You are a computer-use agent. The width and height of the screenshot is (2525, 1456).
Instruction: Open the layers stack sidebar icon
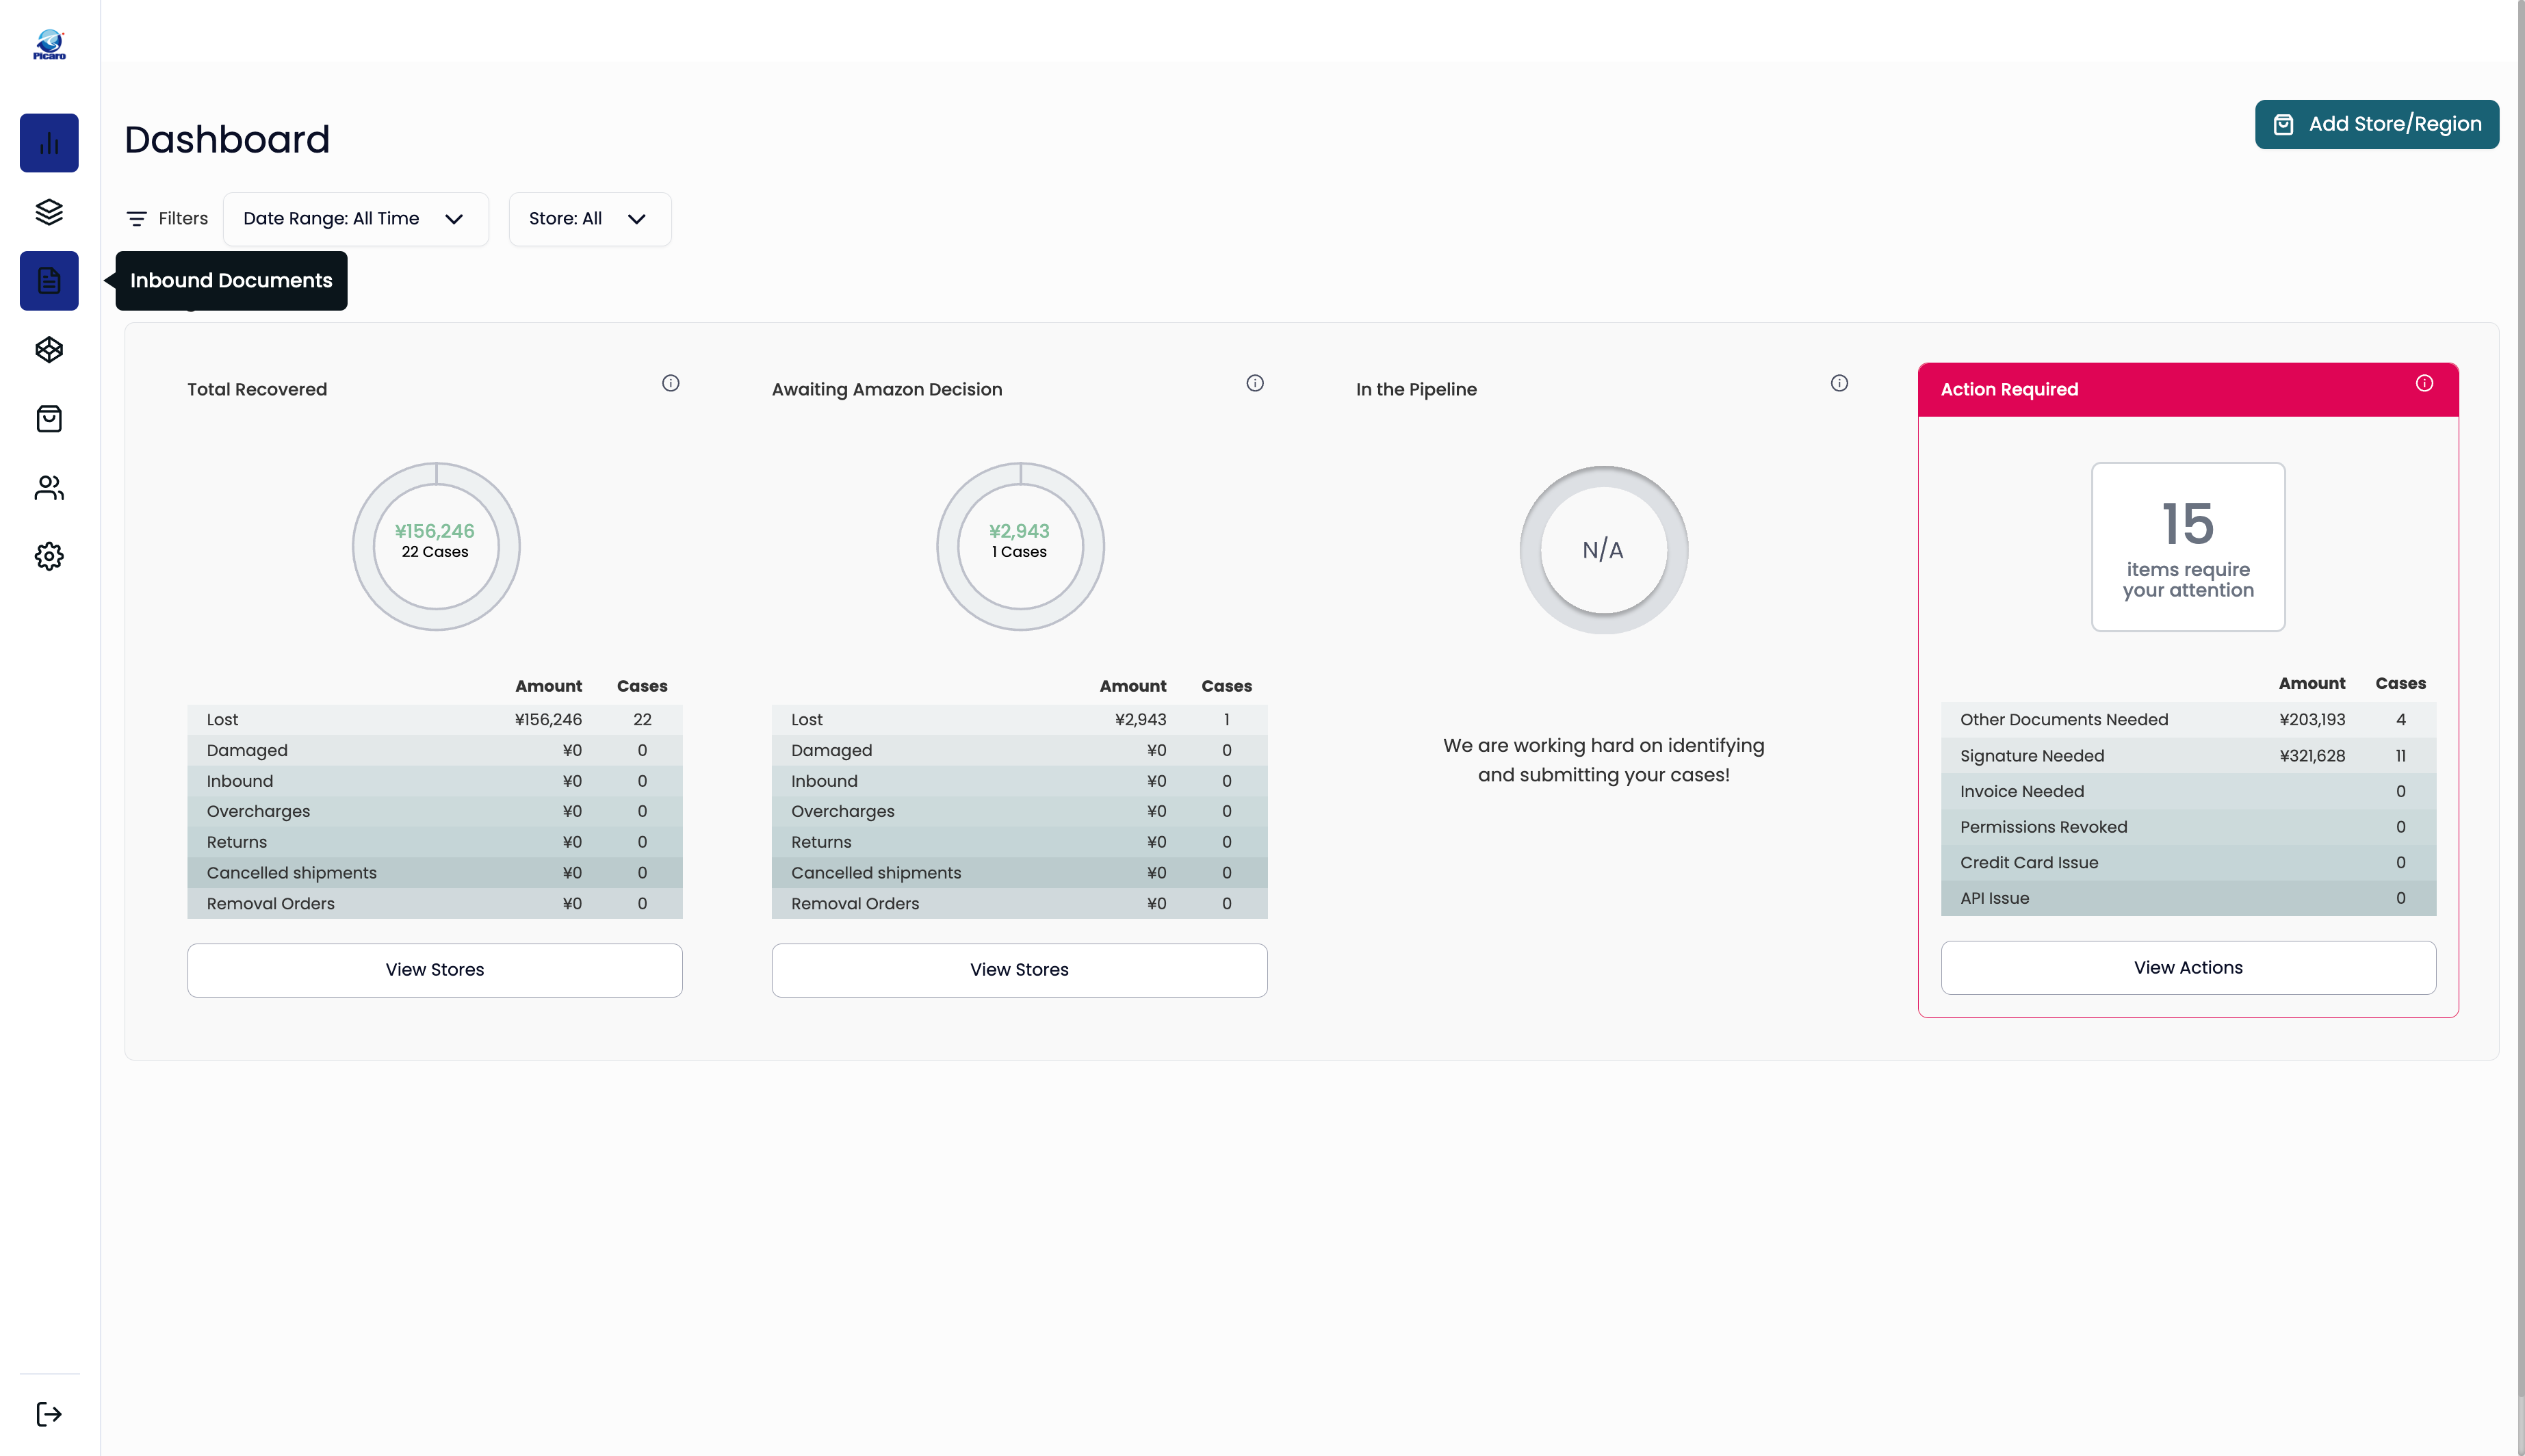pos(49,212)
